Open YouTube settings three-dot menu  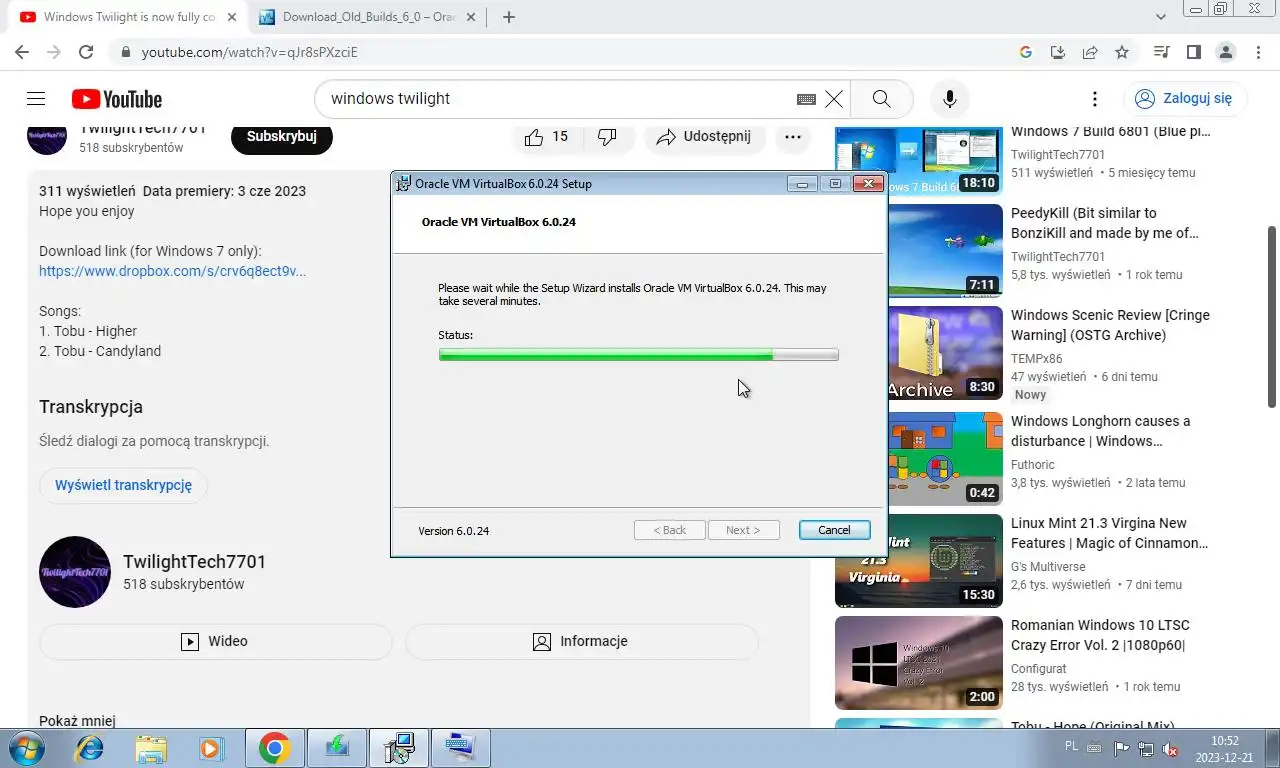tap(1095, 99)
